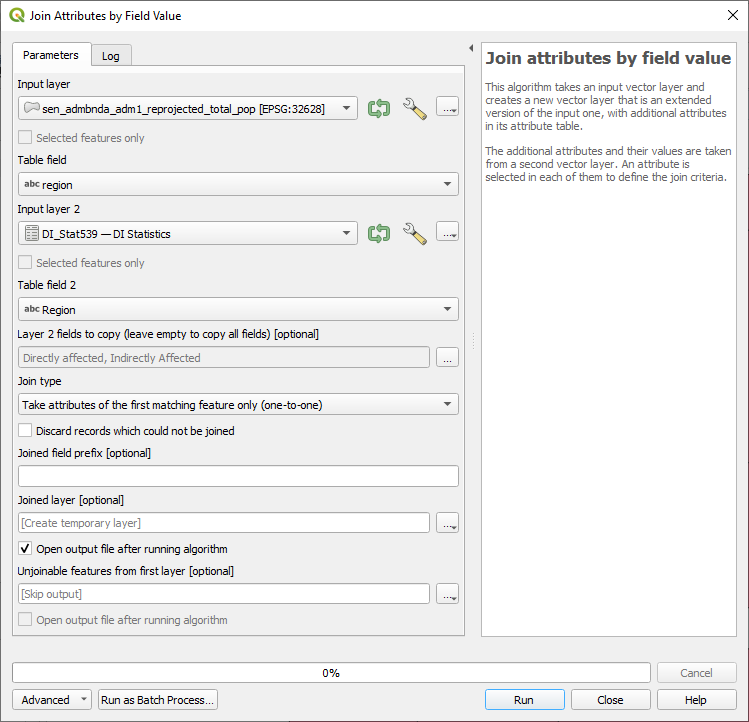Screen dimensions: 749x722
Task: Open advanced options wrench for Input layer 2
Action: (414, 233)
